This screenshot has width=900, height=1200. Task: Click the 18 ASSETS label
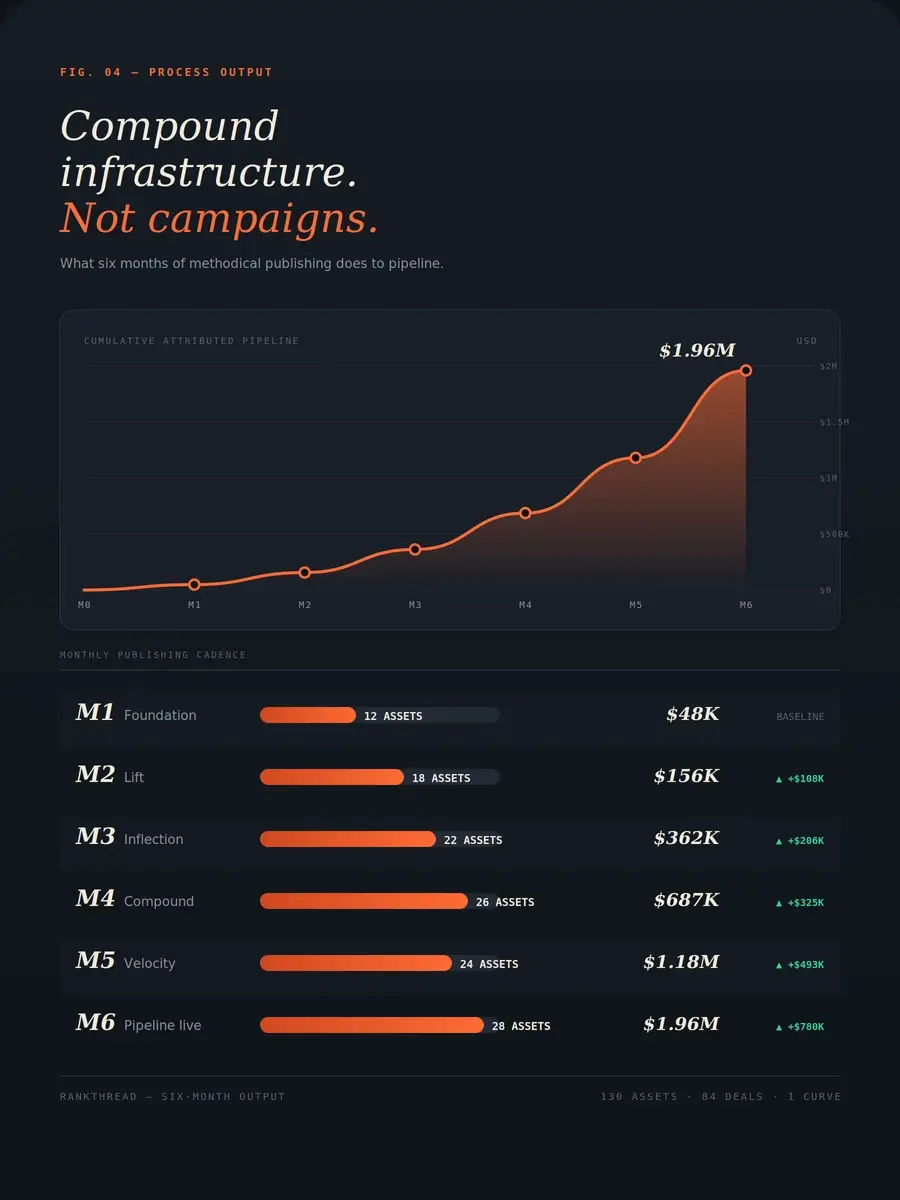pos(441,778)
